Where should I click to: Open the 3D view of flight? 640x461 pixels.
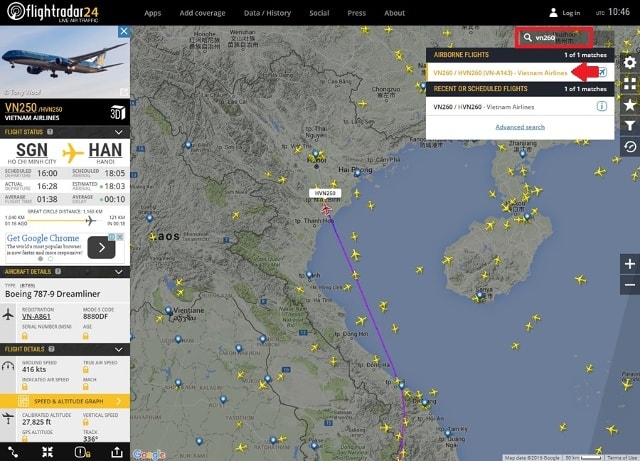(118, 112)
